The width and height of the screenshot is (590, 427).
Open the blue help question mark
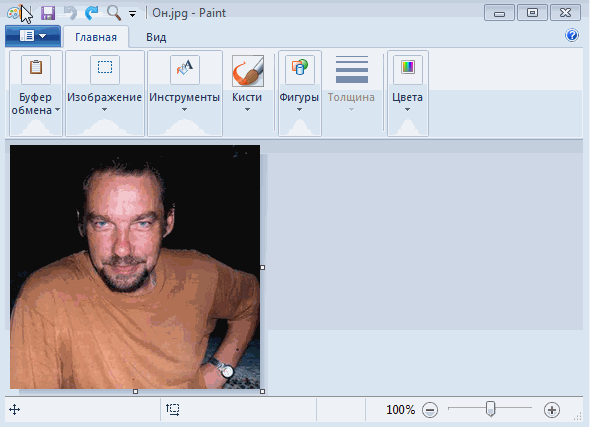(572, 35)
